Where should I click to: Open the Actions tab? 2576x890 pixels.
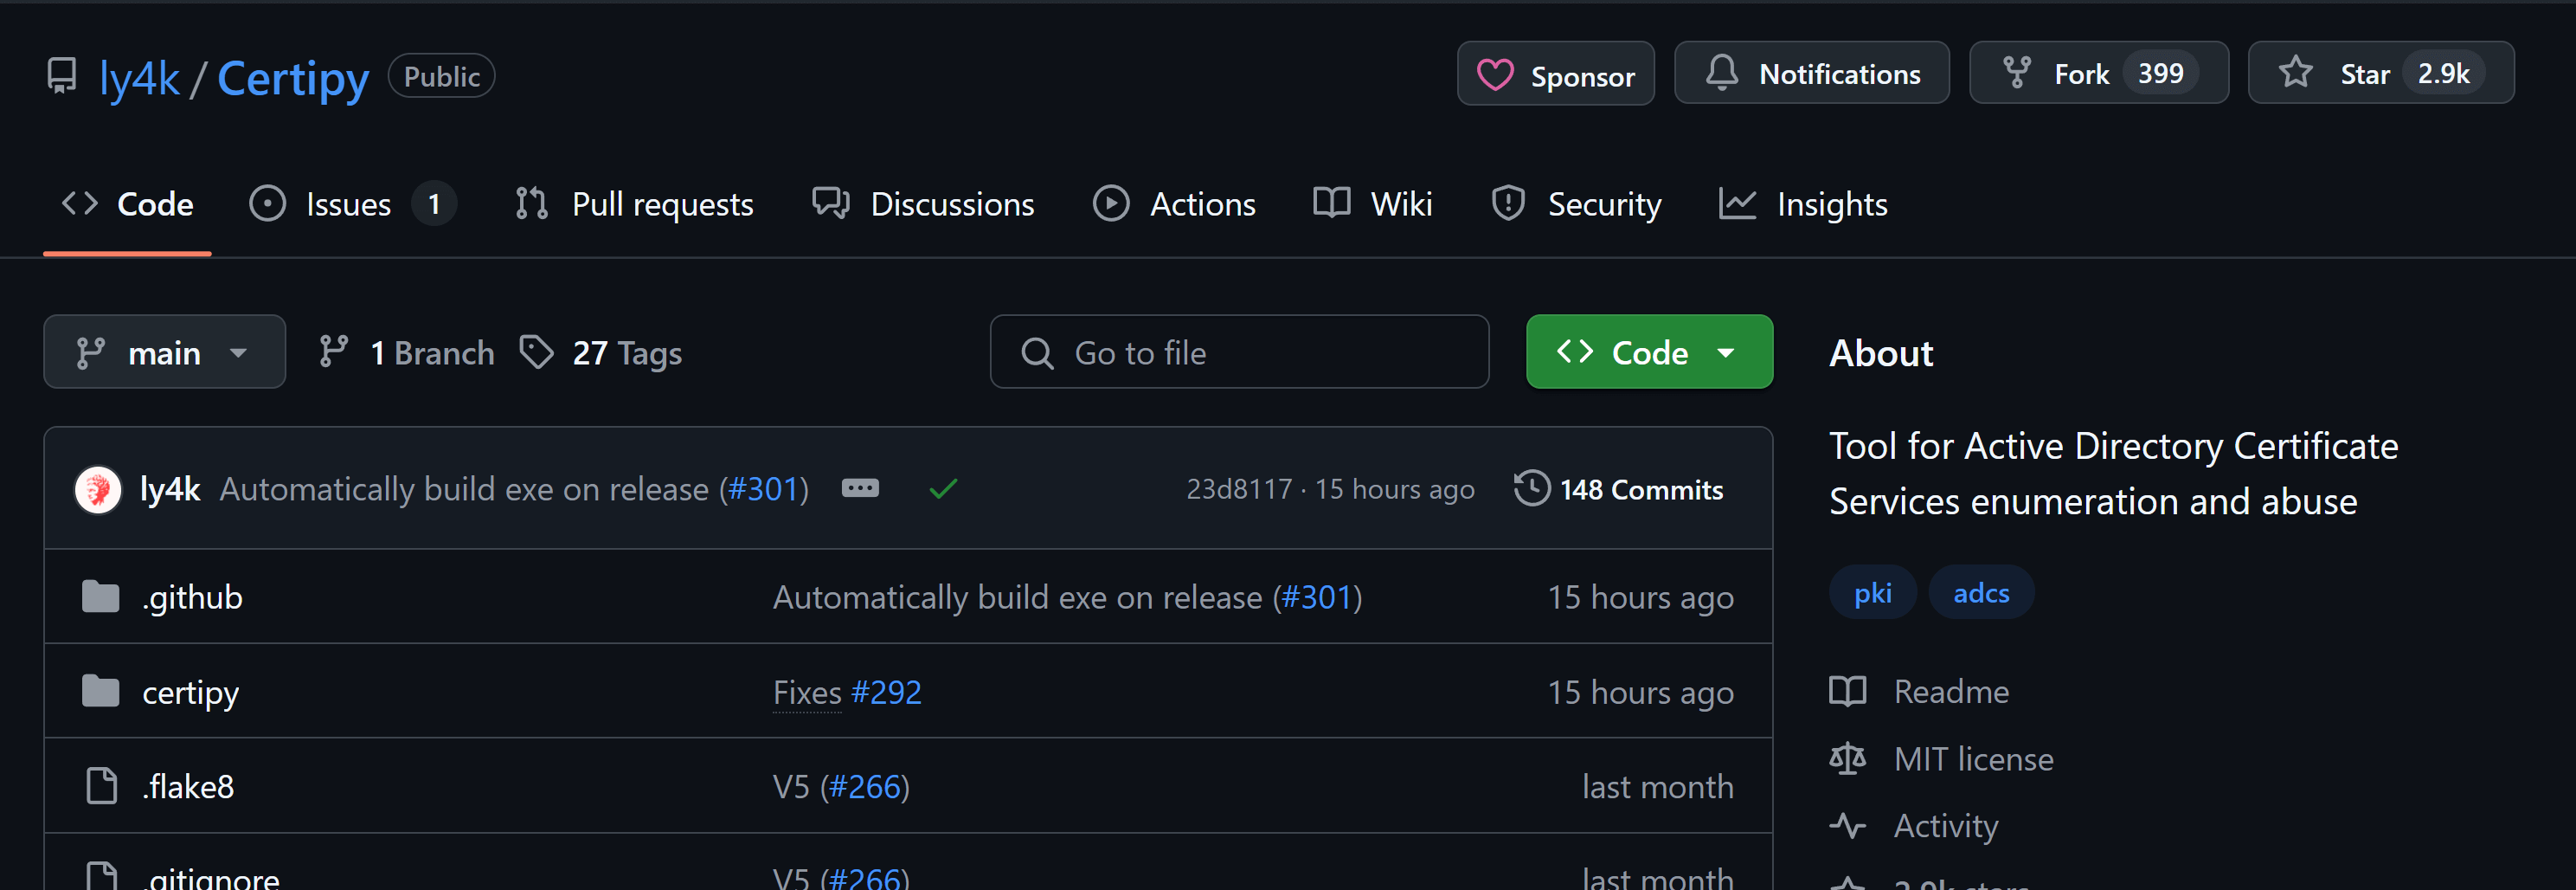tap(1174, 204)
